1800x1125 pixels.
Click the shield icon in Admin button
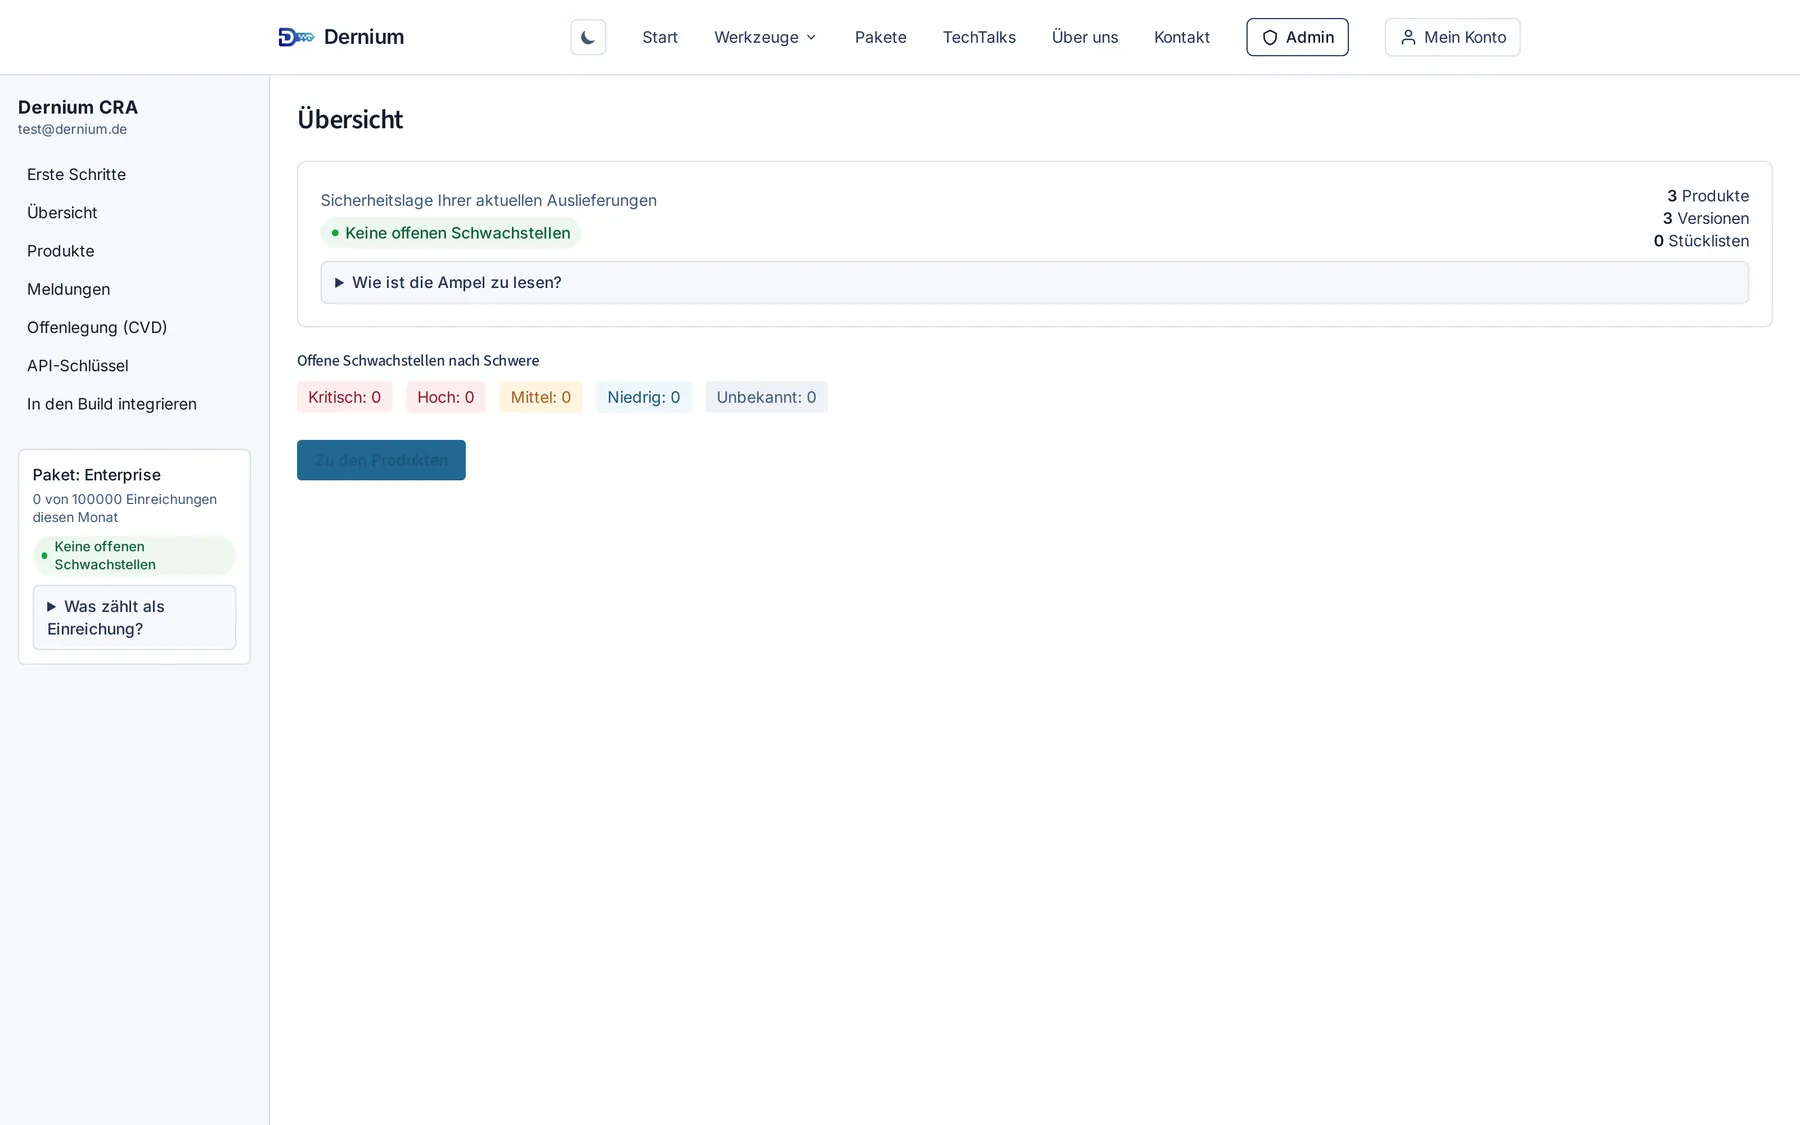[1270, 37]
